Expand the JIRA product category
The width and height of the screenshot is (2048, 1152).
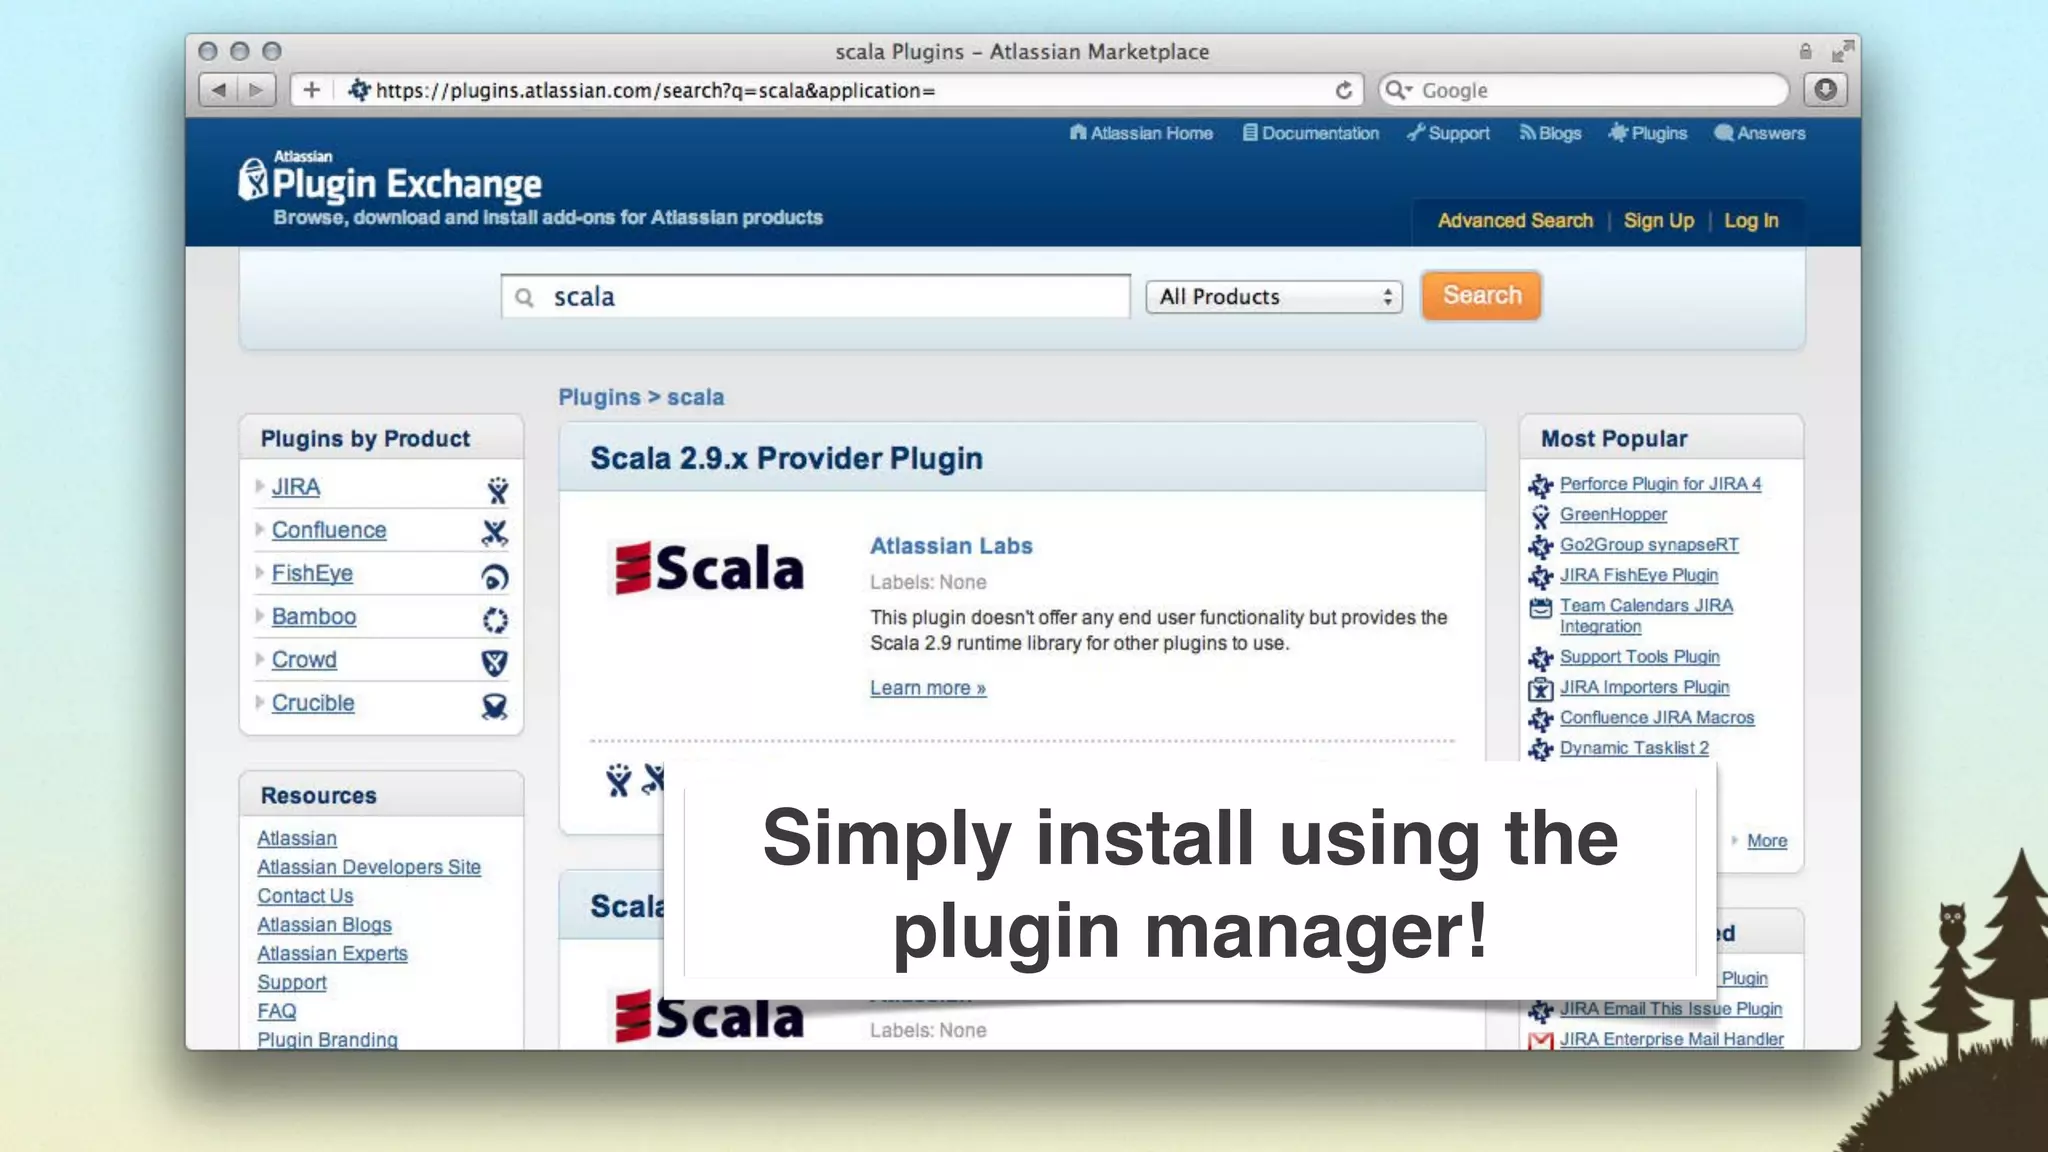[260, 486]
